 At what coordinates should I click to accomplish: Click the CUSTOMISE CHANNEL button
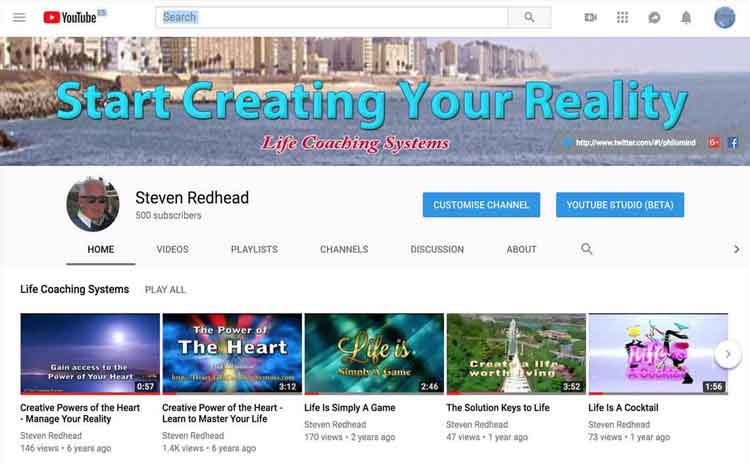[481, 205]
